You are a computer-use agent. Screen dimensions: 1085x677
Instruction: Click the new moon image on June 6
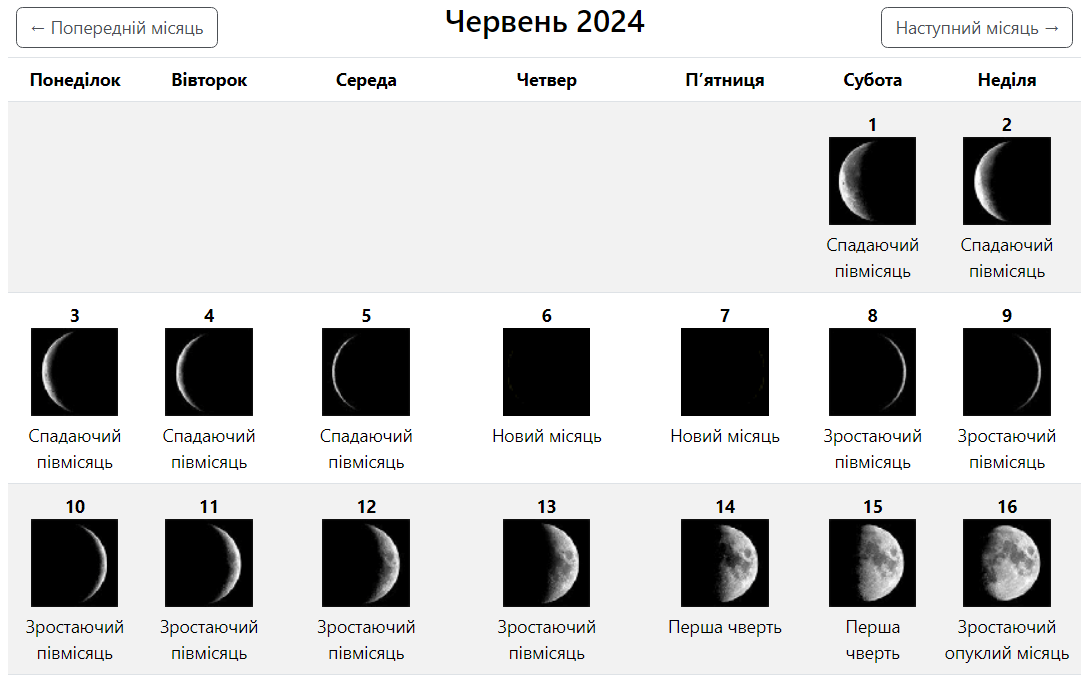click(546, 372)
